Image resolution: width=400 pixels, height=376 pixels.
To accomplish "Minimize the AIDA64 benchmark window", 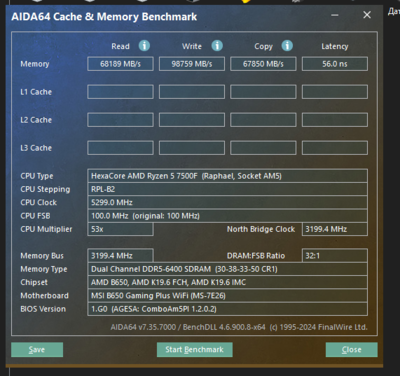I will (335, 15).
